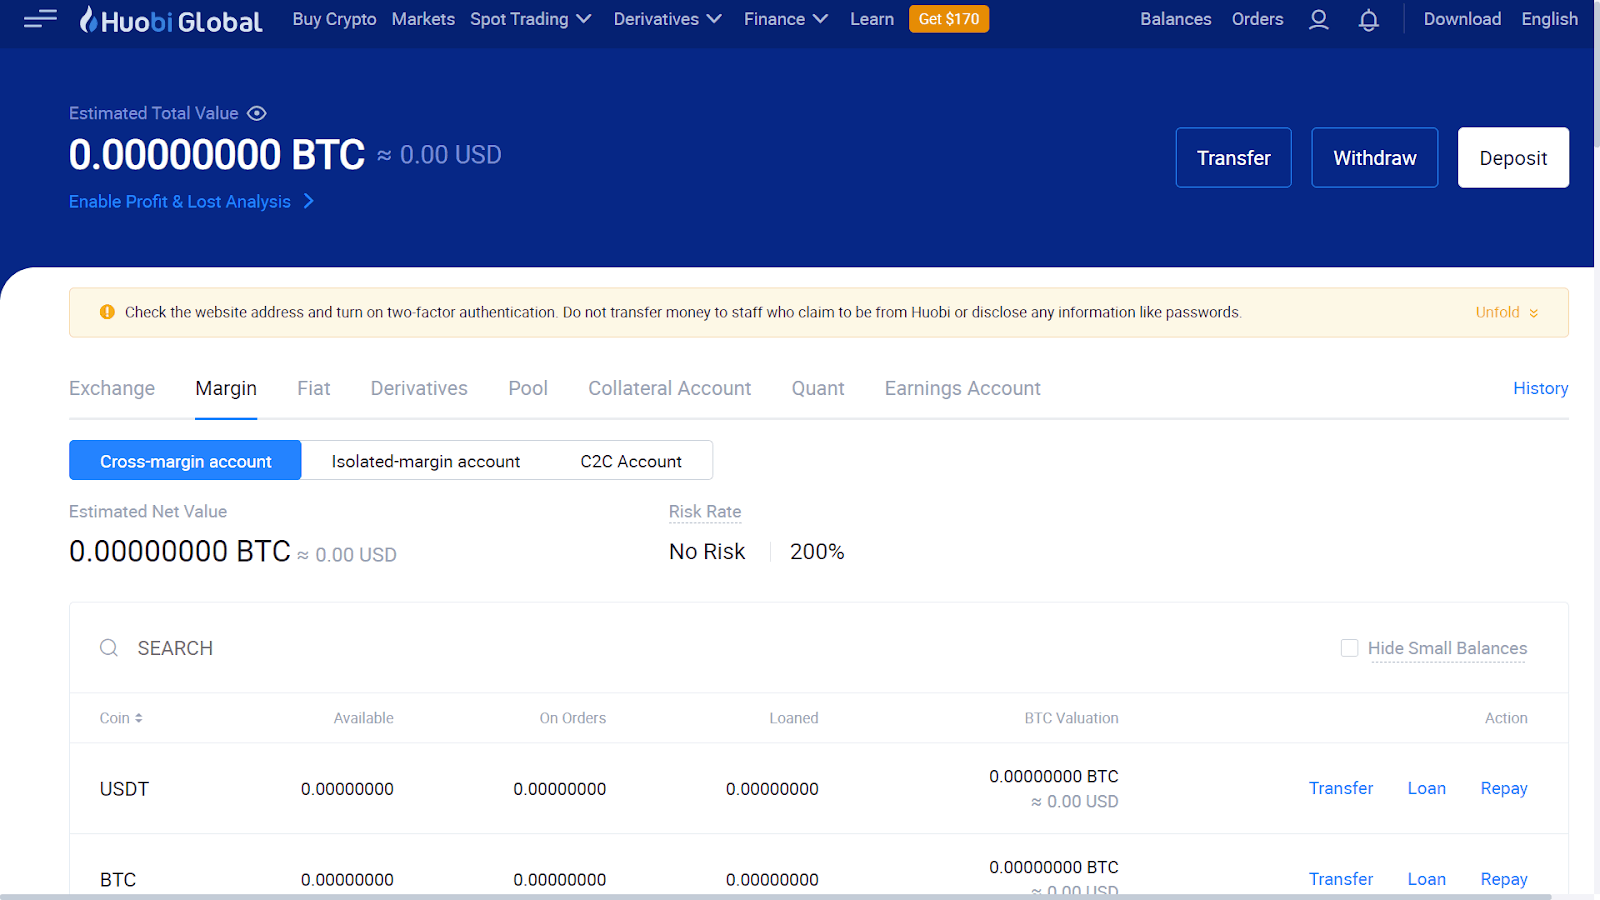Go to Buy Crypto

pos(334,19)
